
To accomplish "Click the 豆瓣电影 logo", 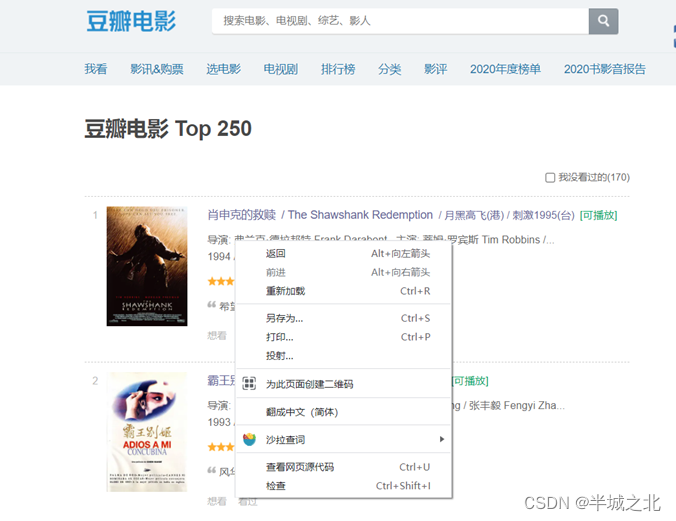I will click(131, 21).
